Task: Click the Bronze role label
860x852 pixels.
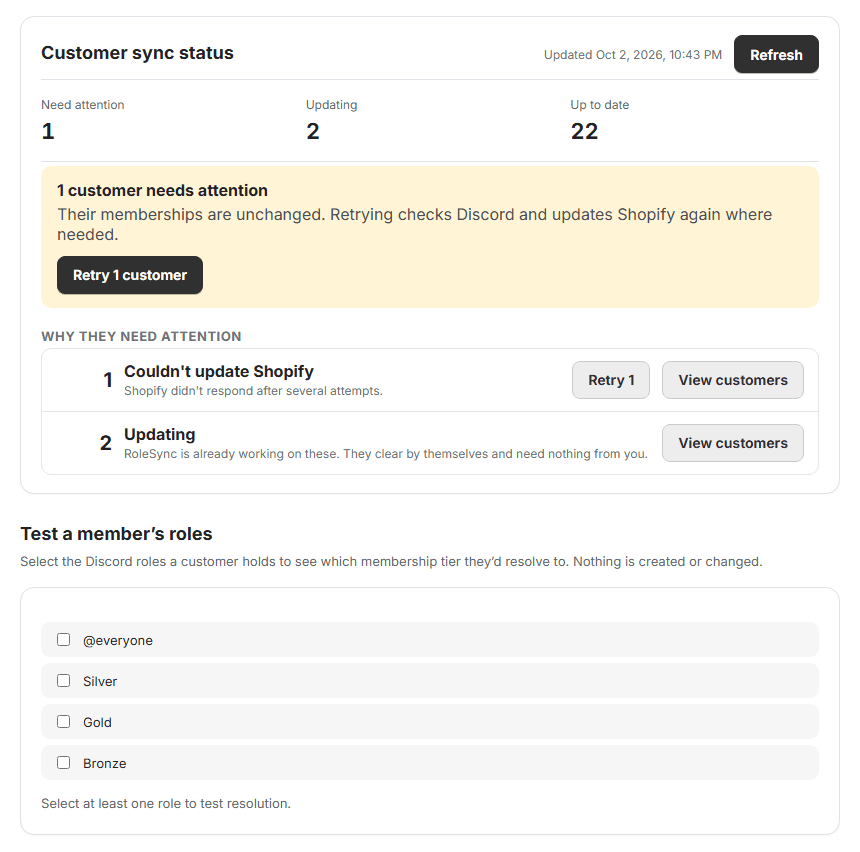Action: click(105, 763)
